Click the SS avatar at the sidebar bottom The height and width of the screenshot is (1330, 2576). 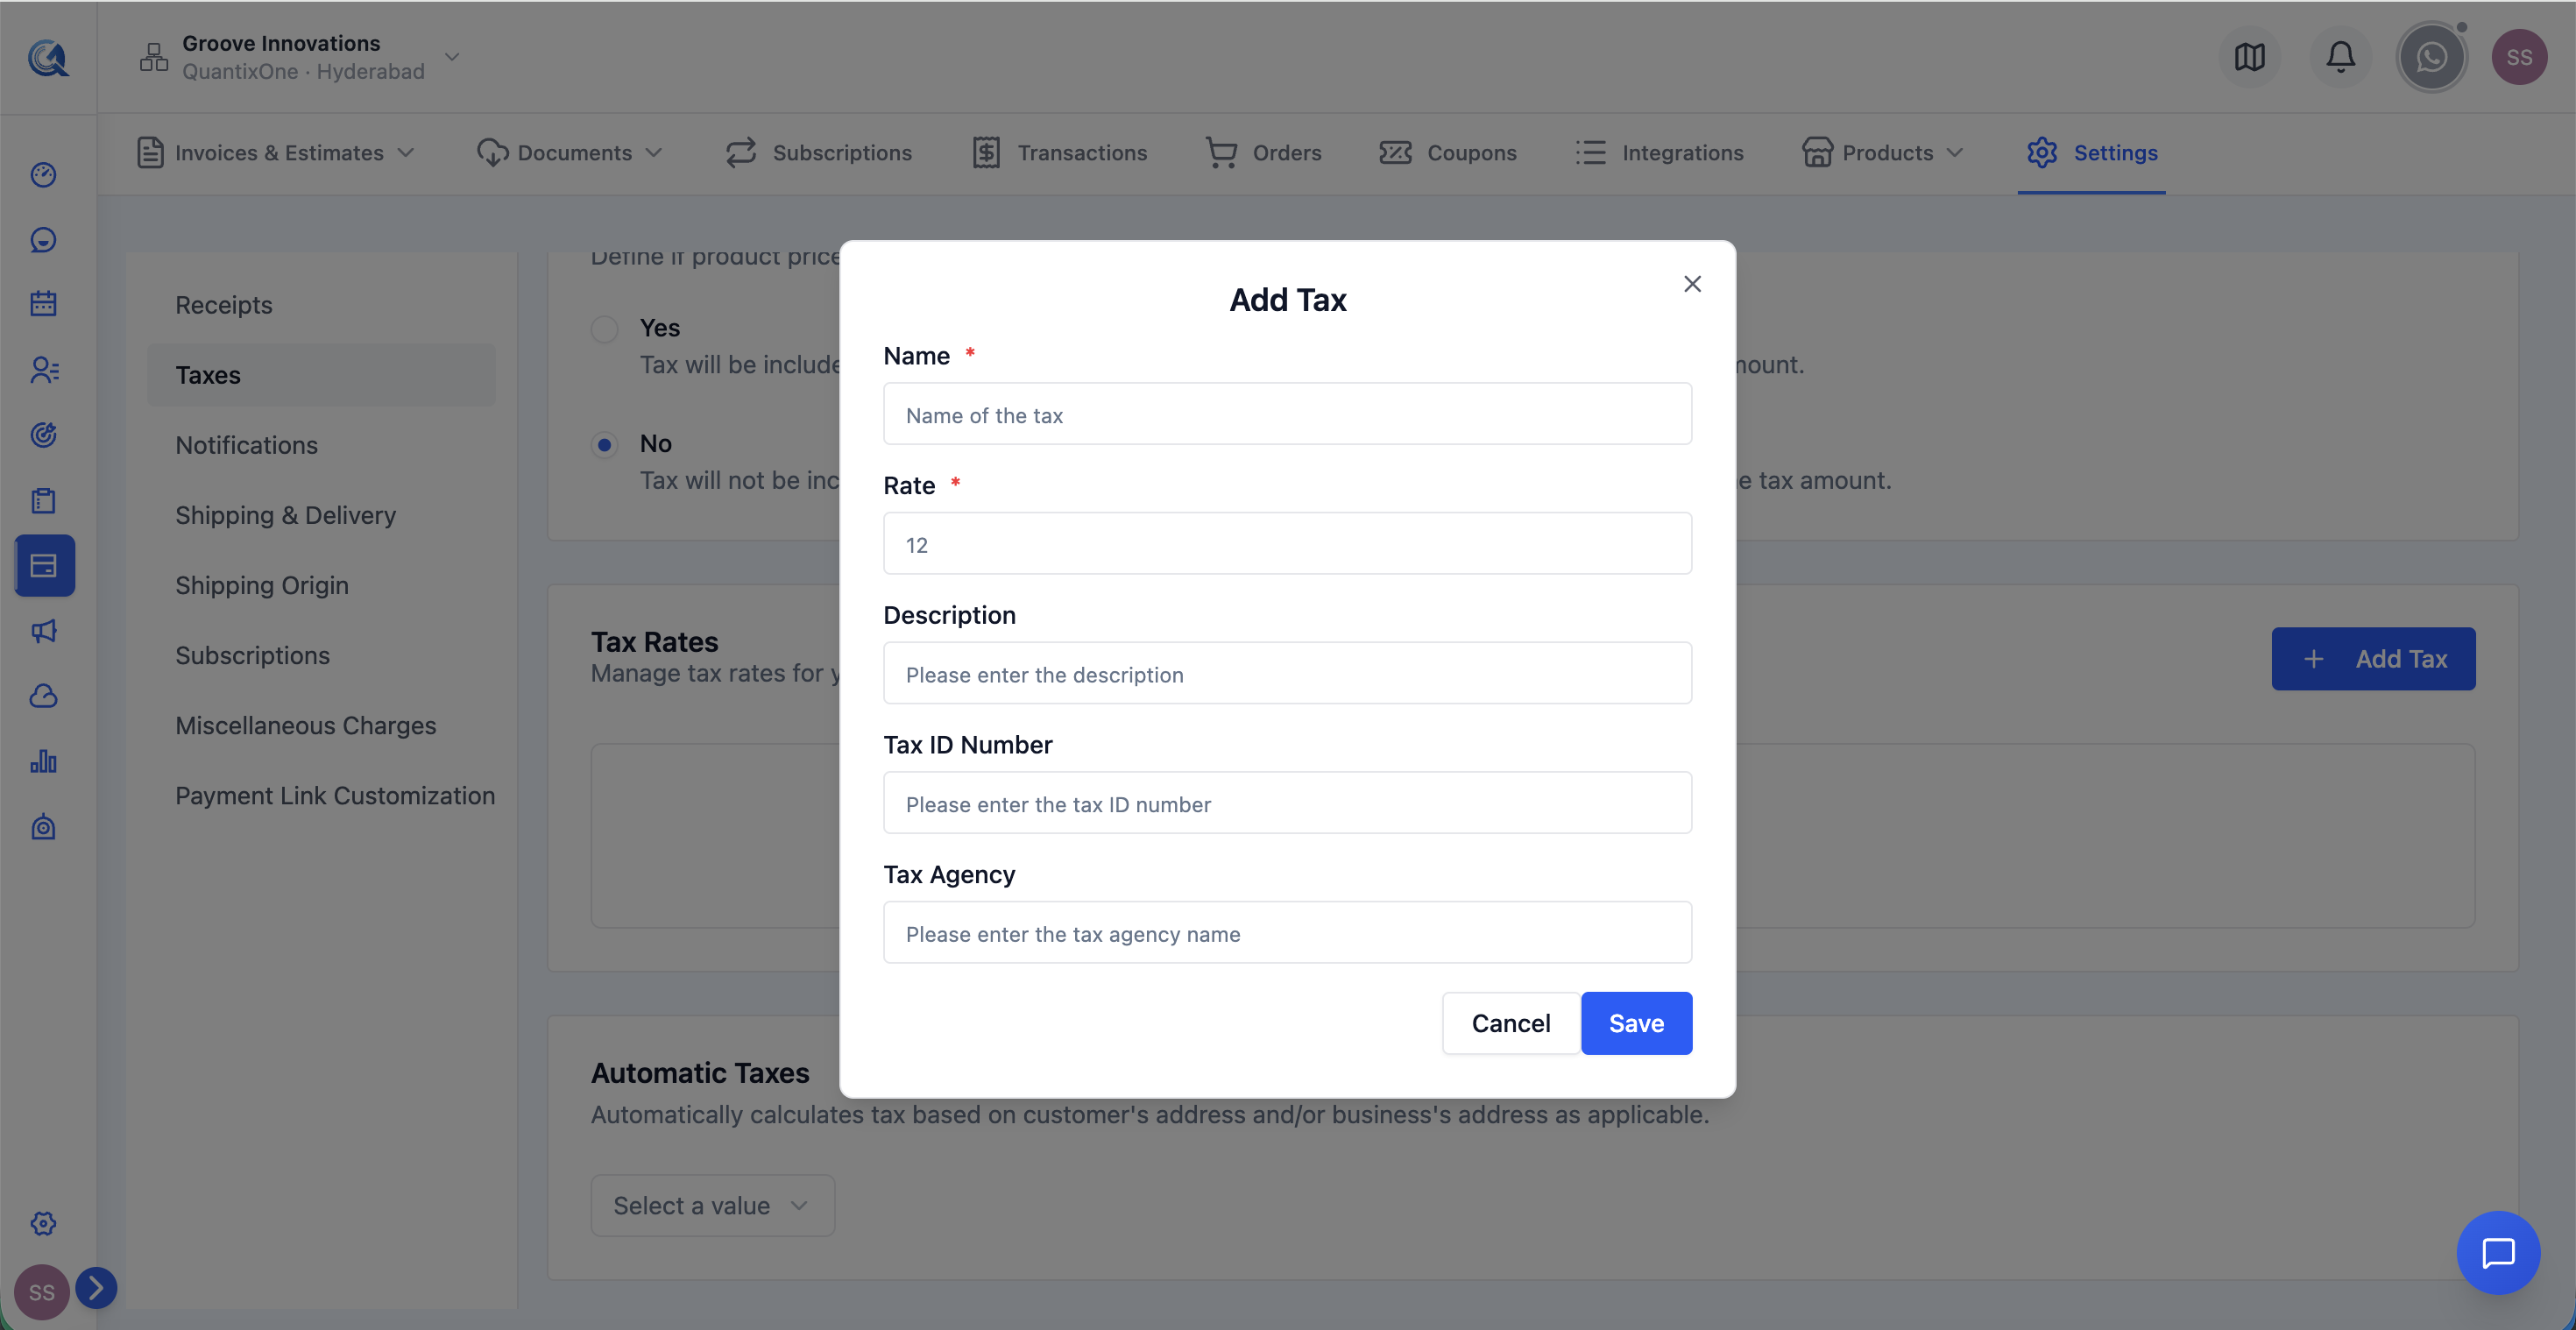[41, 1292]
